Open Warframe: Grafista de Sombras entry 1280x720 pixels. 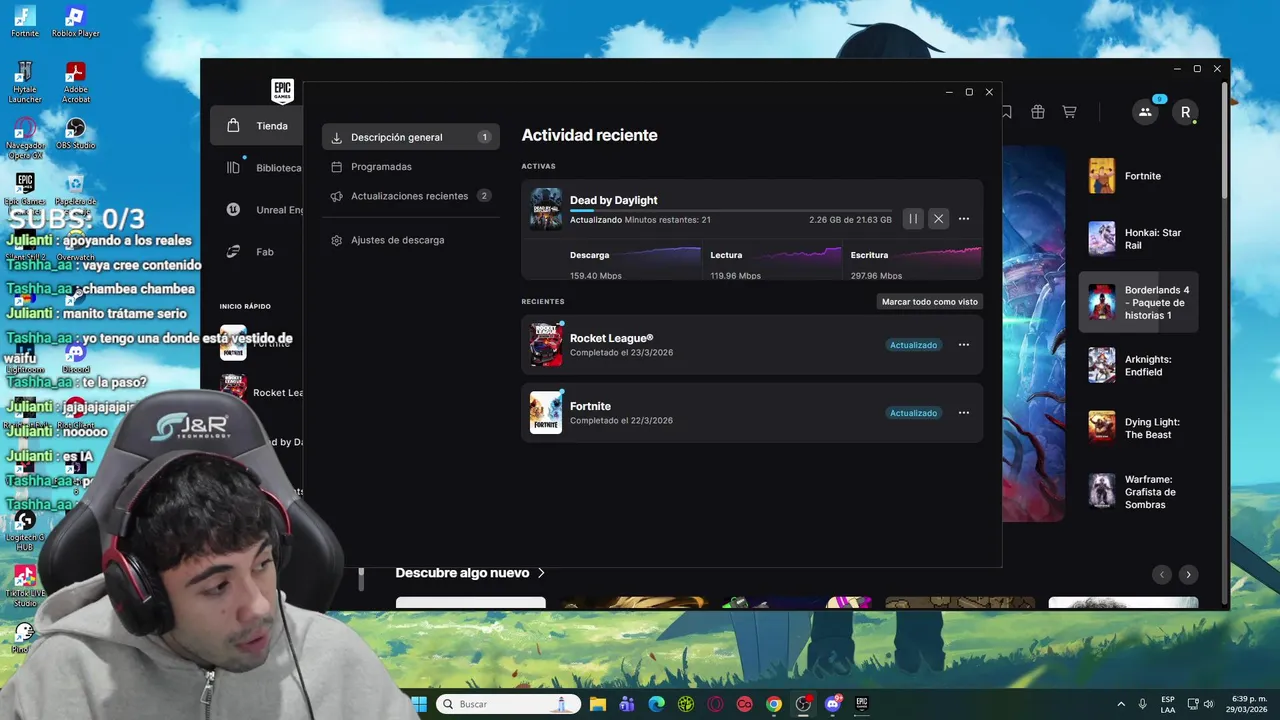tap(1139, 491)
